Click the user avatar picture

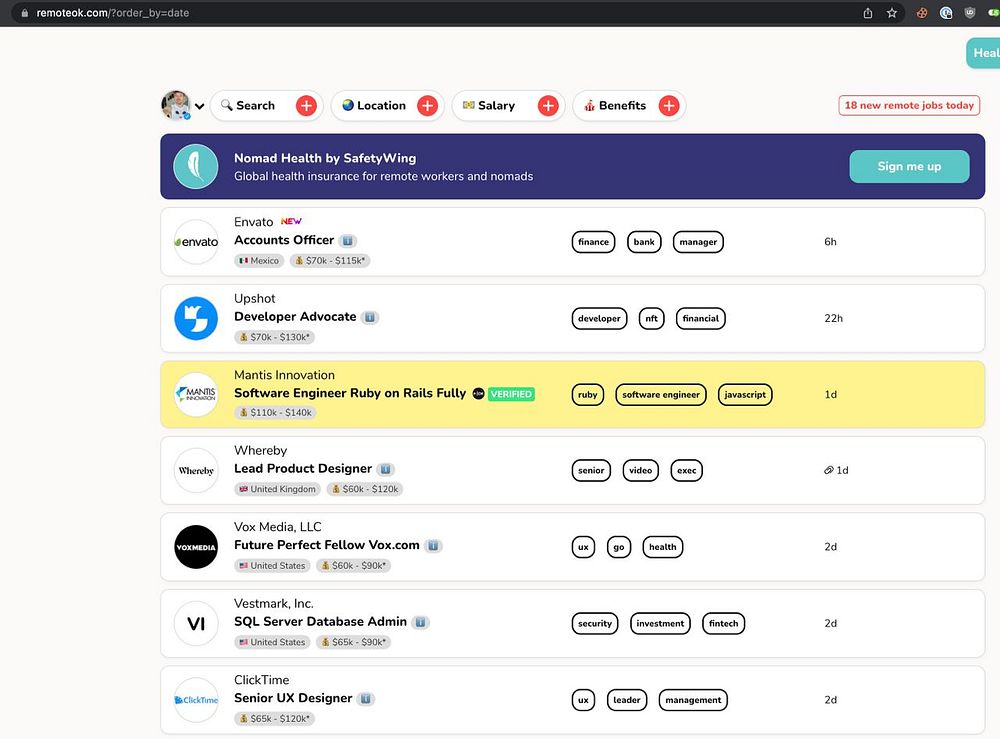tap(176, 105)
